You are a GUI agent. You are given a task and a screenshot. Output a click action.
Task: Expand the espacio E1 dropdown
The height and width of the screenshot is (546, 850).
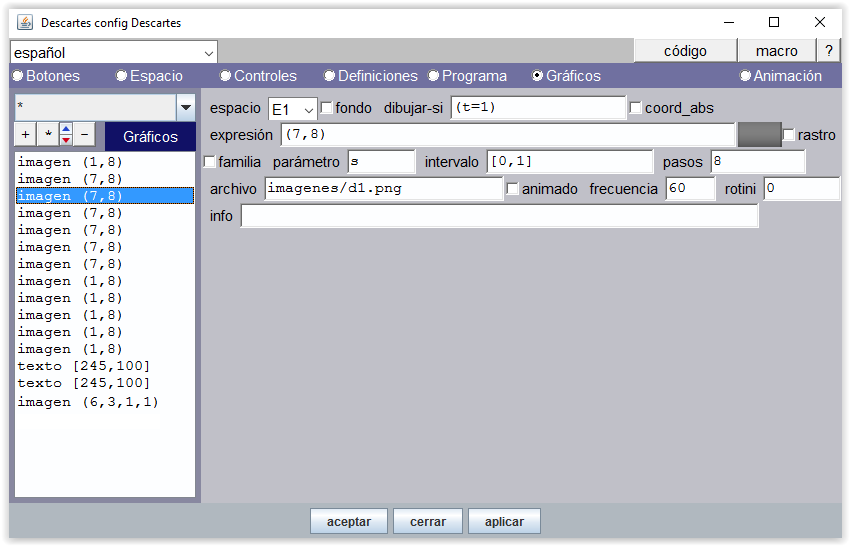[x=292, y=108]
